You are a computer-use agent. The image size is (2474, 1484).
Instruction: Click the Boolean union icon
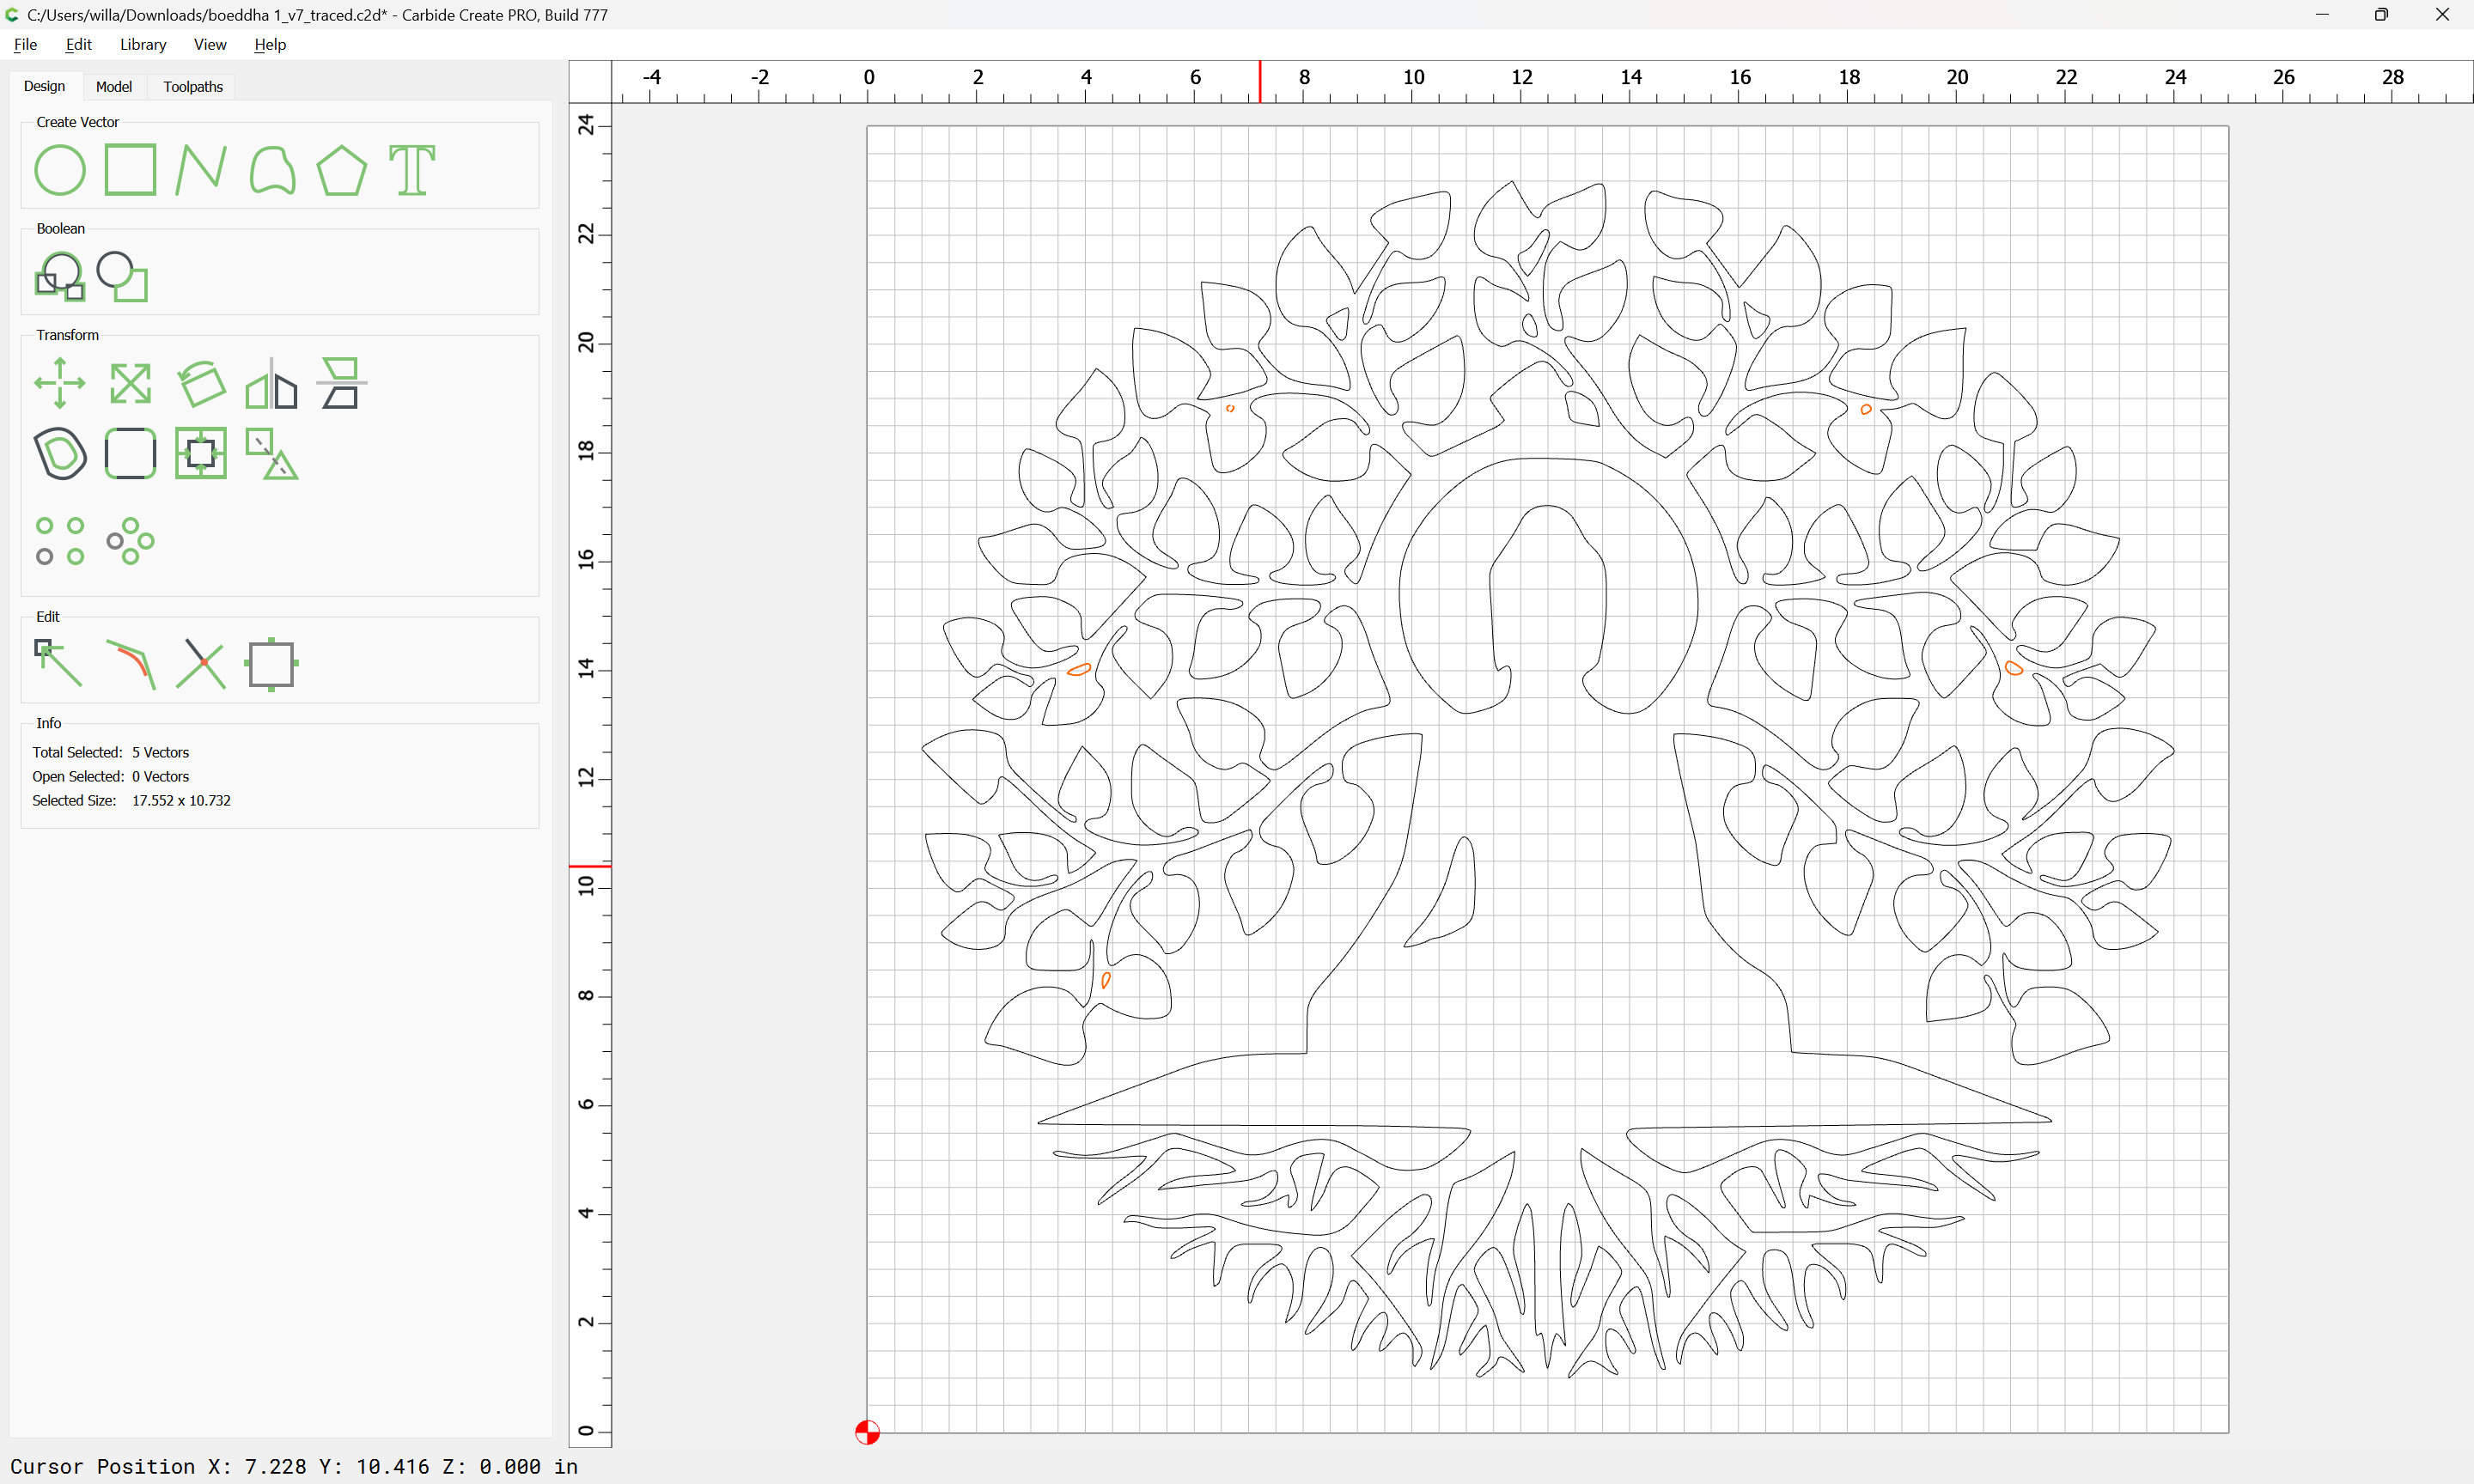pos(60,277)
